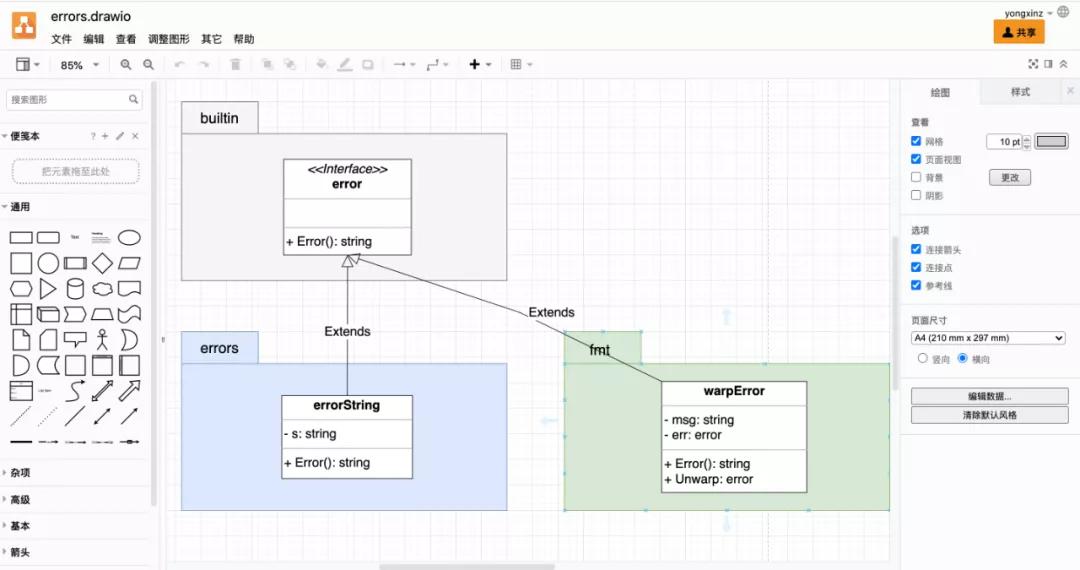Collapse the toolbar with double-chevron icon

pos(1063,64)
